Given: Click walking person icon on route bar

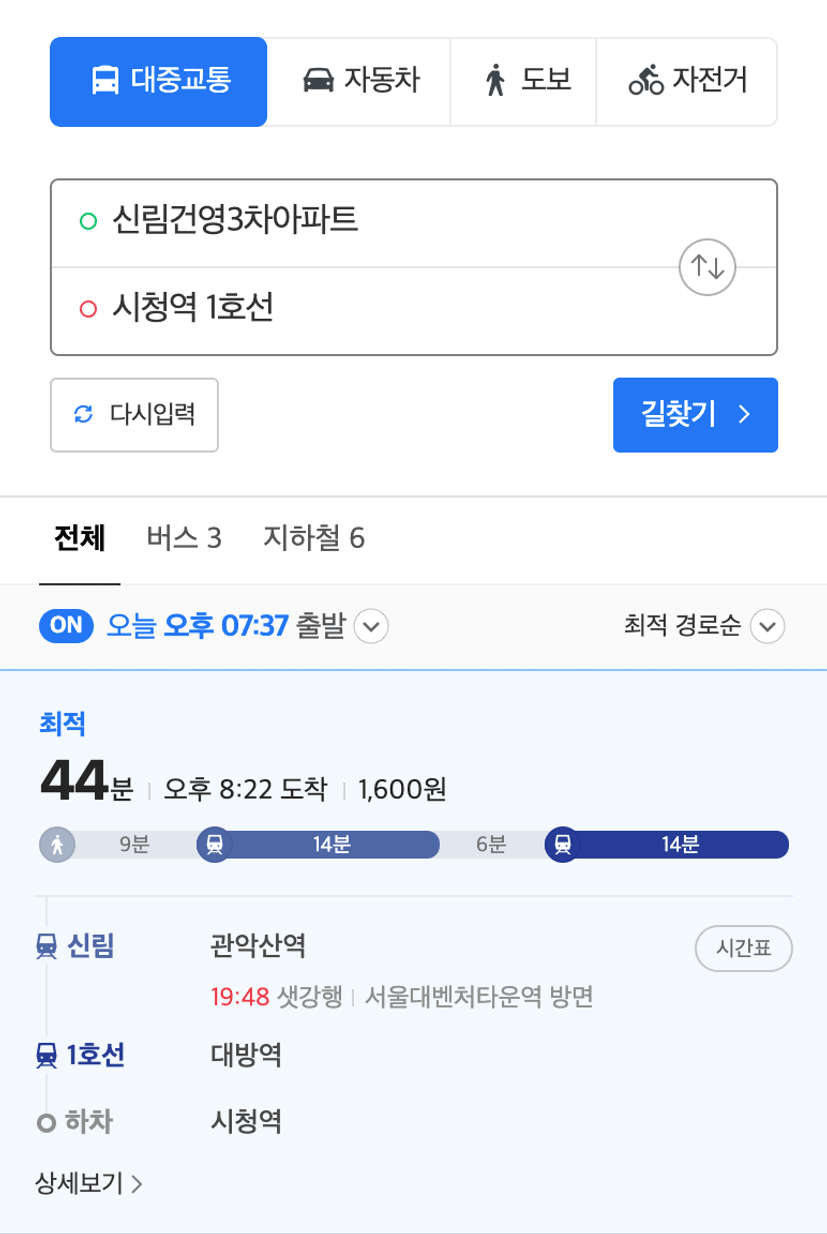Looking at the screenshot, I should [x=57, y=844].
